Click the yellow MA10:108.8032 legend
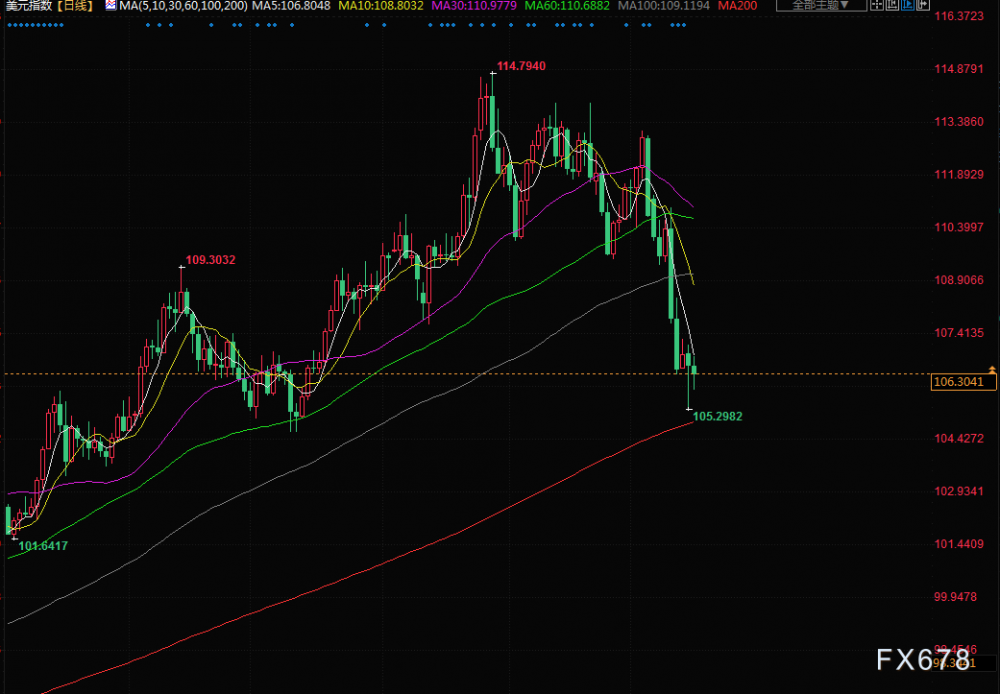 point(380,6)
